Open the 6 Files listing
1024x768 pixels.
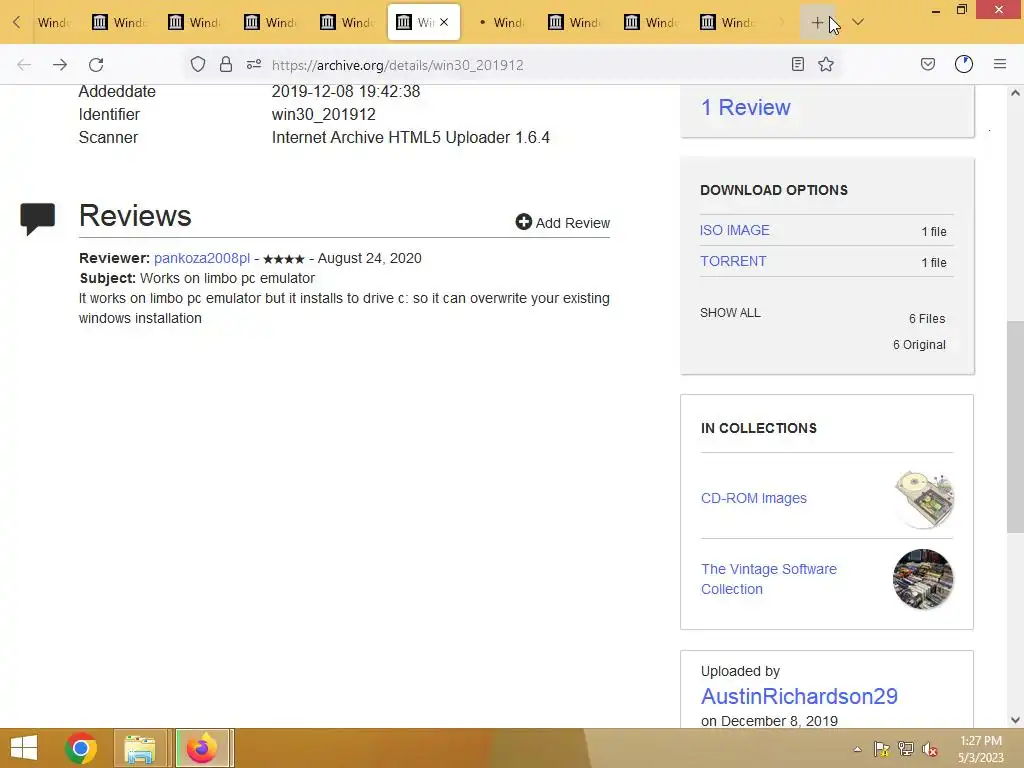coord(927,319)
